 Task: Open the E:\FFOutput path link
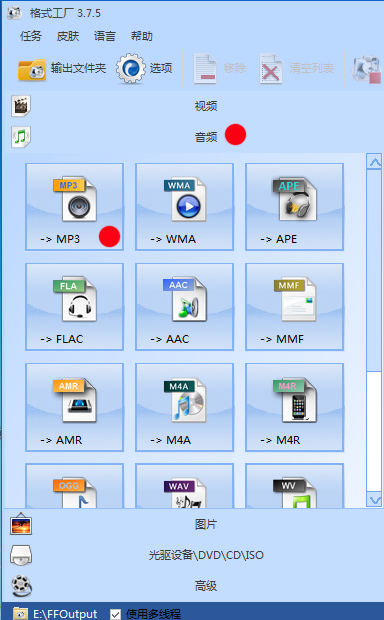[x=65, y=614]
